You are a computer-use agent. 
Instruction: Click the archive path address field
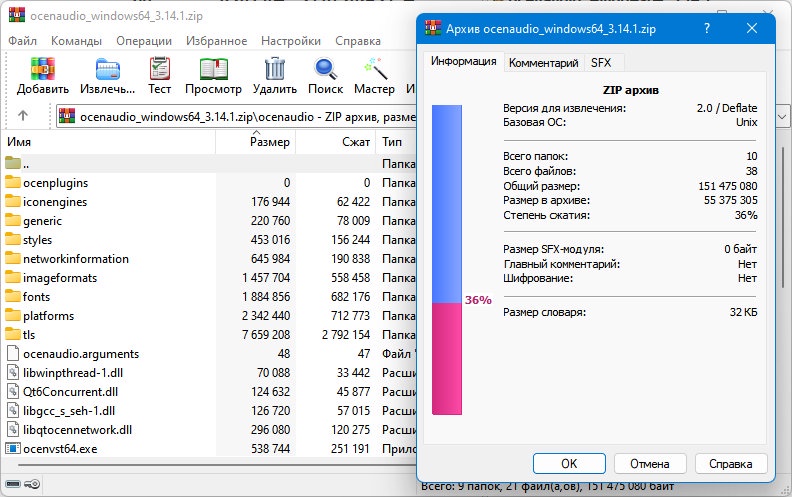[236, 117]
